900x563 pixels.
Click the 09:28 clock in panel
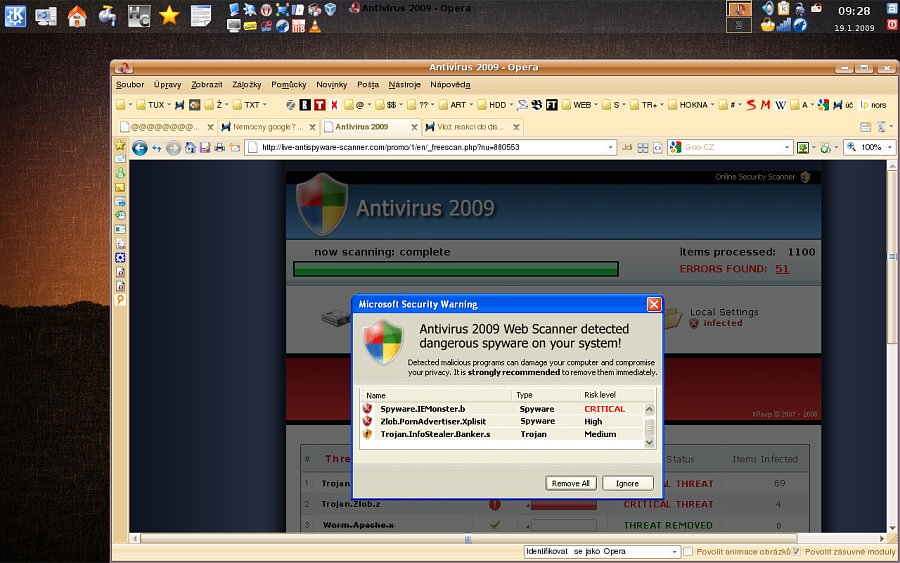tap(854, 11)
